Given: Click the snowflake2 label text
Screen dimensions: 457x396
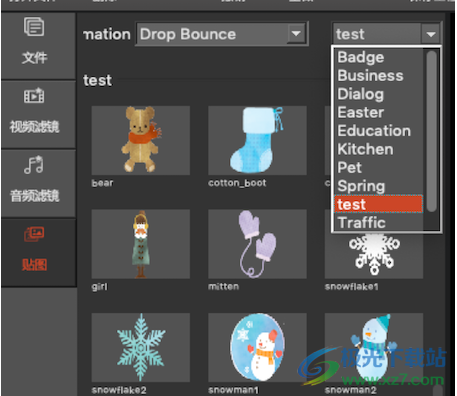Looking at the screenshot, I should point(119,390).
